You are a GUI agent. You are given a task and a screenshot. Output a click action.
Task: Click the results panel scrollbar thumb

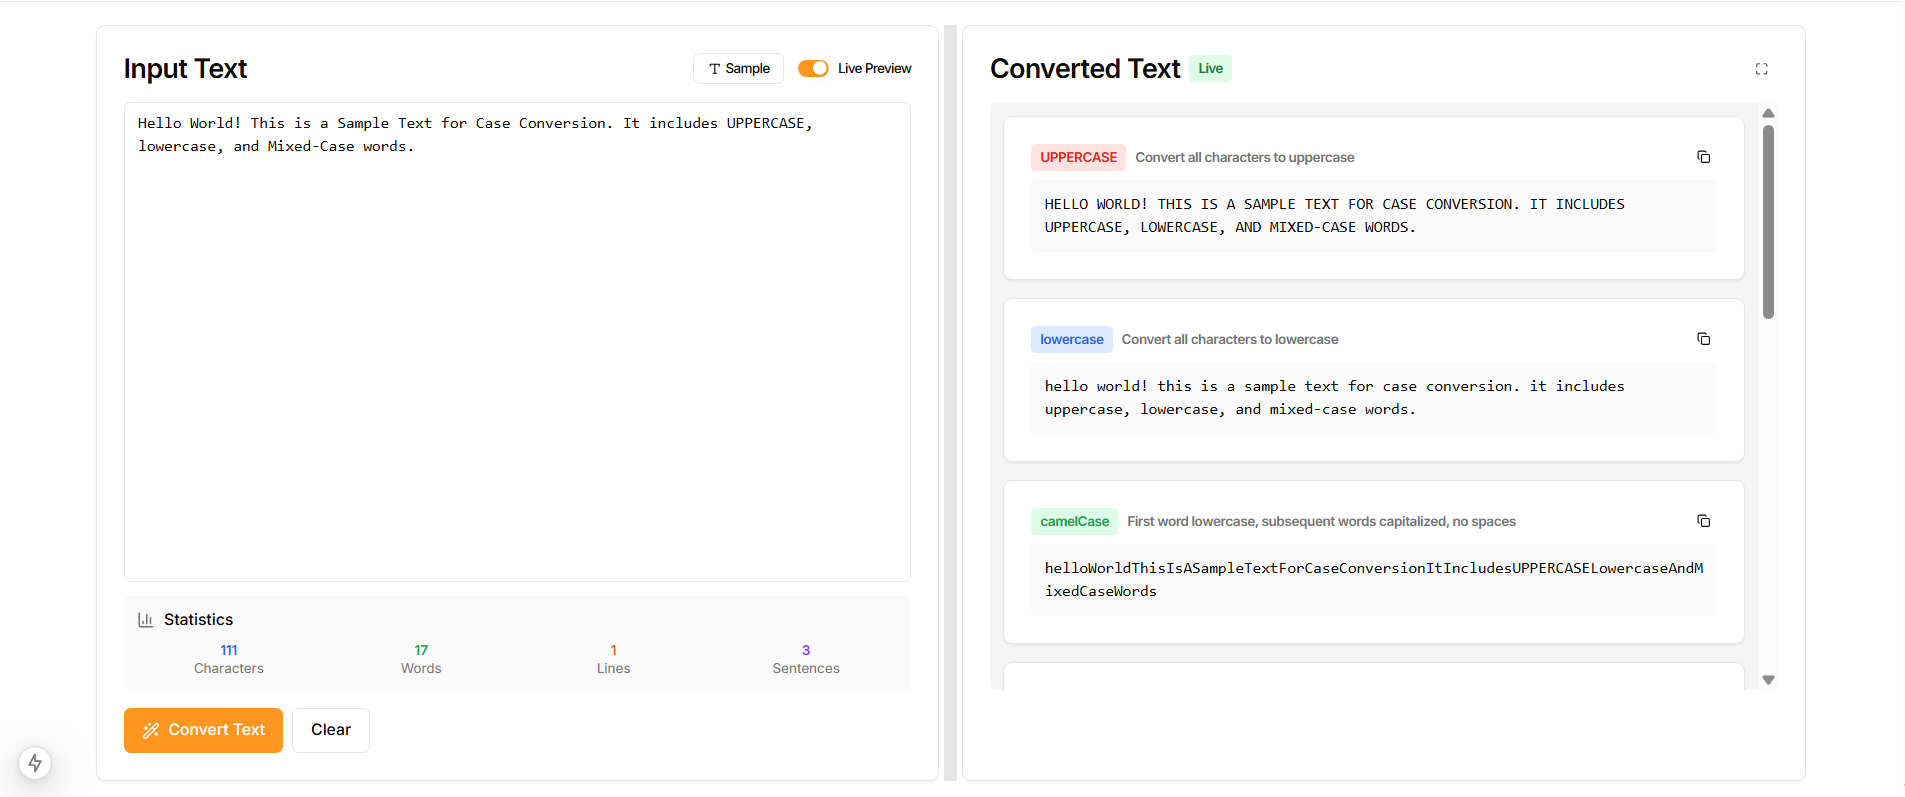coord(1768,222)
